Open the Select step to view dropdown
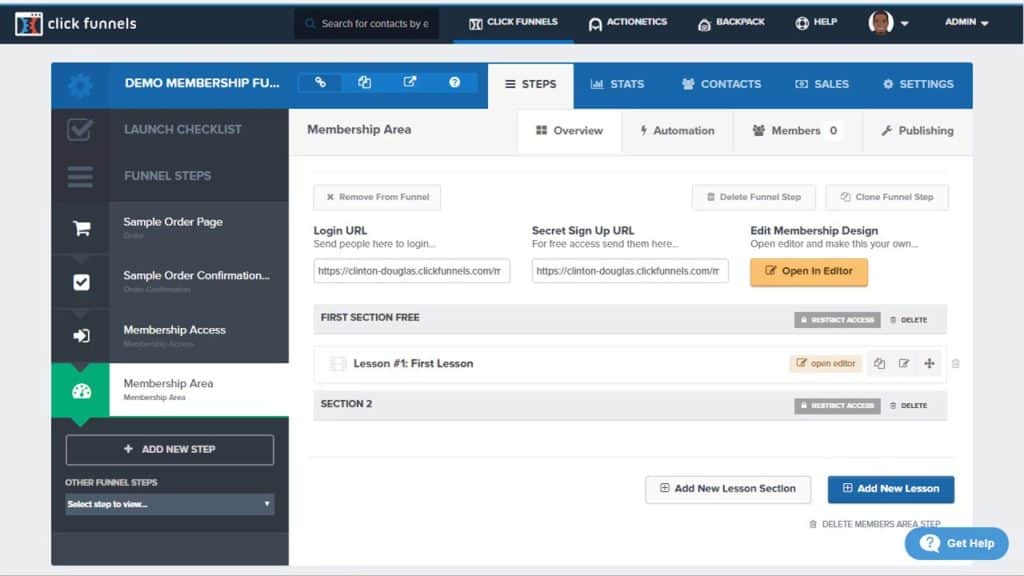1024x576 pixels. pos(169,504)
